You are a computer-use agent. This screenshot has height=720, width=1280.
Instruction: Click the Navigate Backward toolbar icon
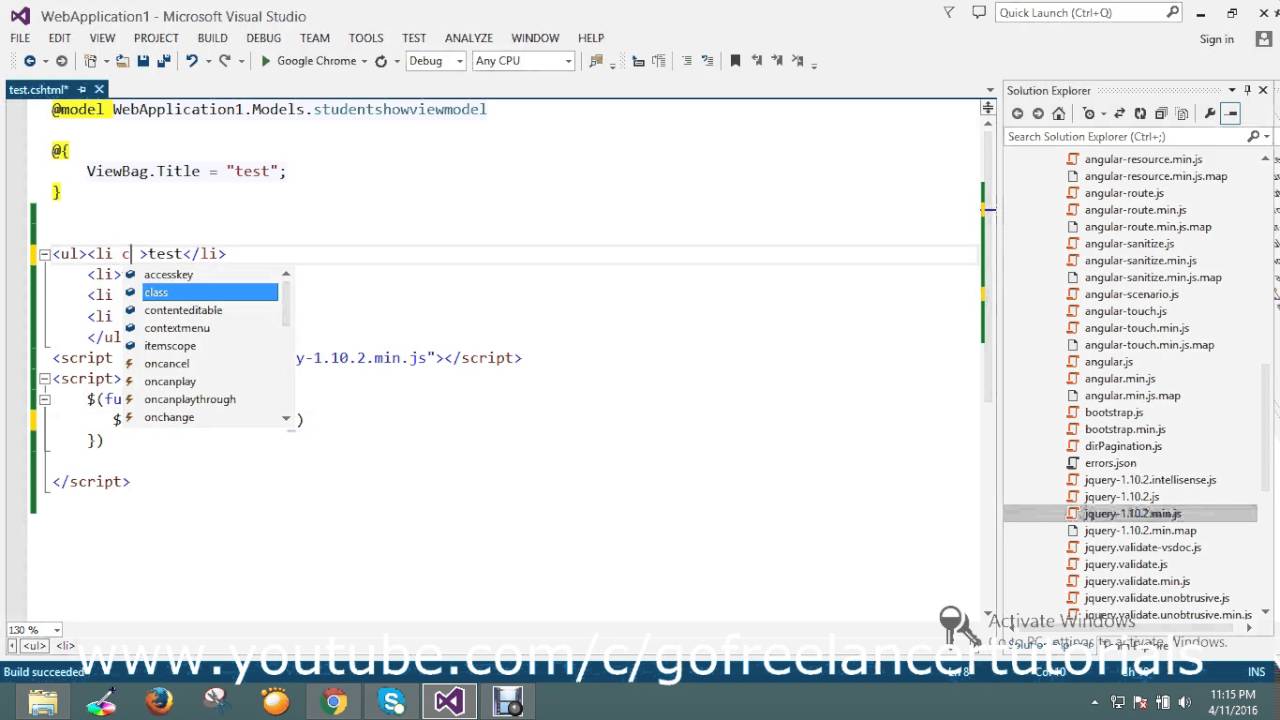[x=29, y=61]
